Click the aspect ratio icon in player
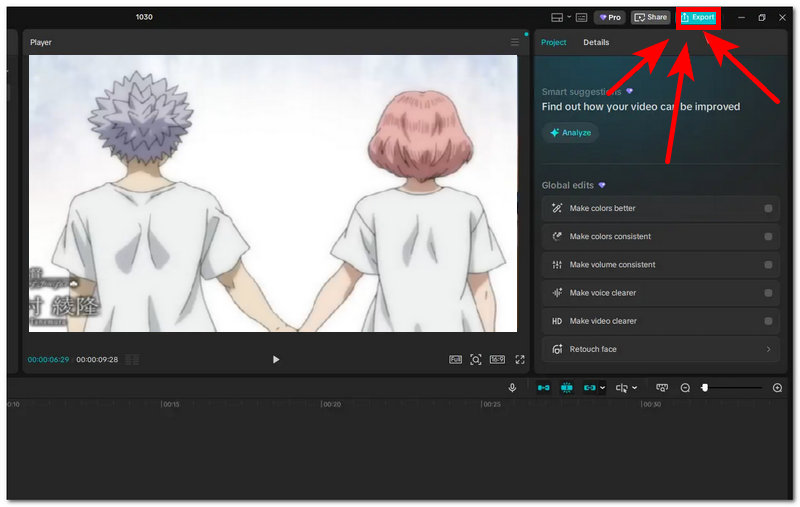This screenshot has width=800, height=507. click(497, 360)
